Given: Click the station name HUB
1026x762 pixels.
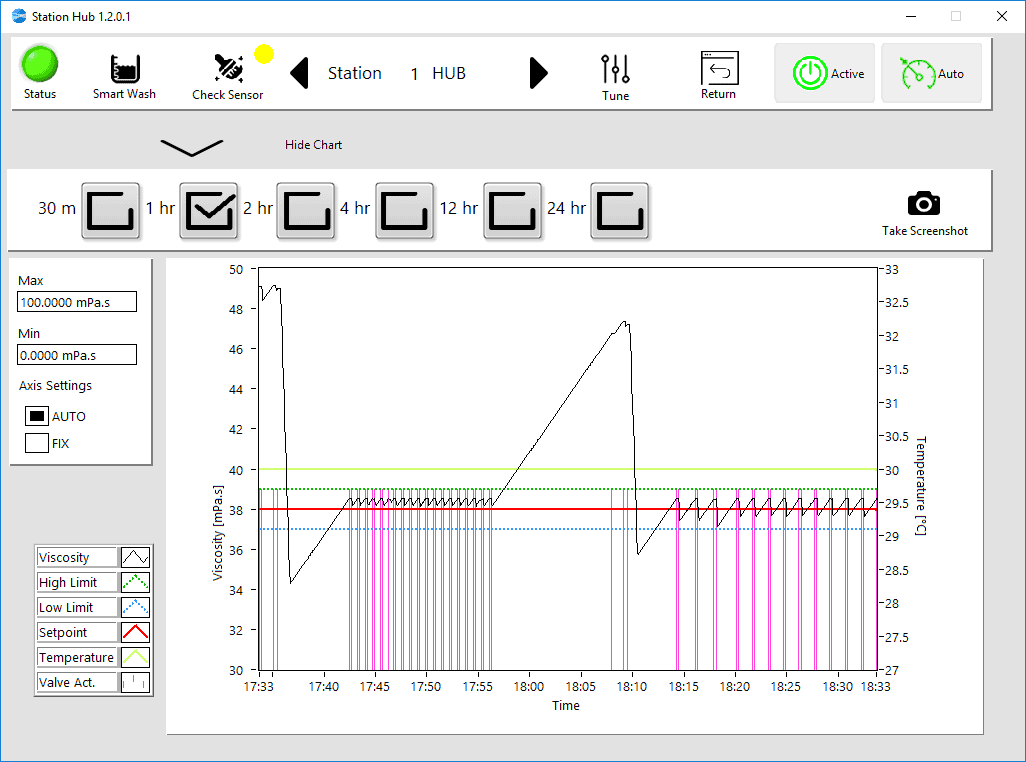Looking at the screenshot, I should point(449,73).
